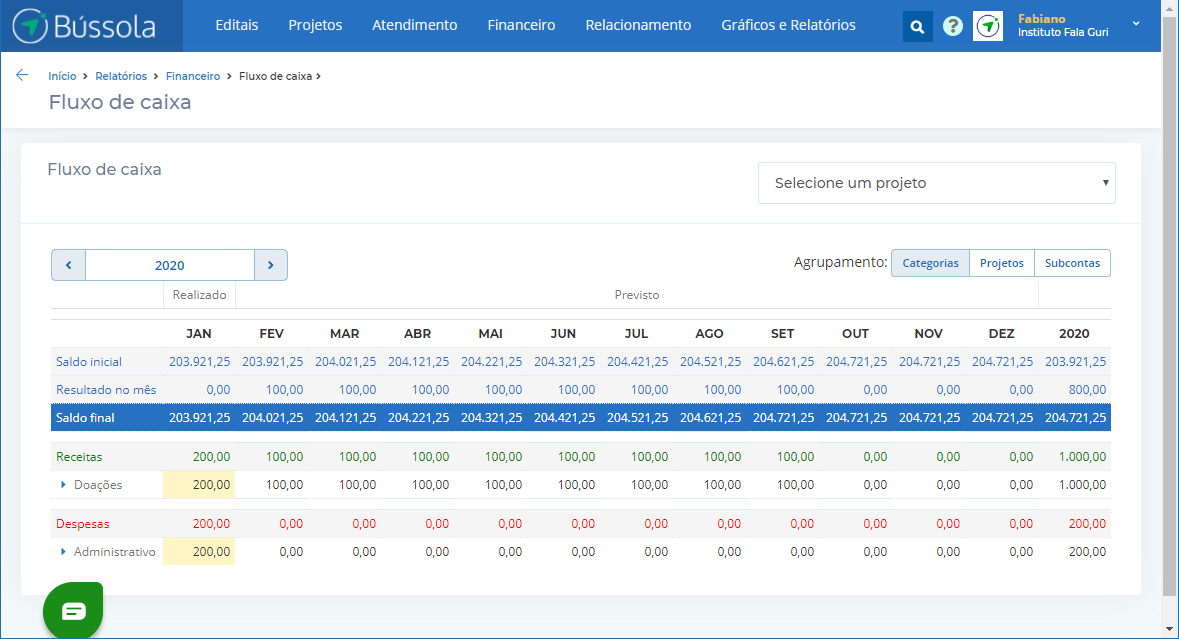Group by Subcontas
This screenshot has height=639, width=1179.
pyautogui.click(x=1072, y=263)
